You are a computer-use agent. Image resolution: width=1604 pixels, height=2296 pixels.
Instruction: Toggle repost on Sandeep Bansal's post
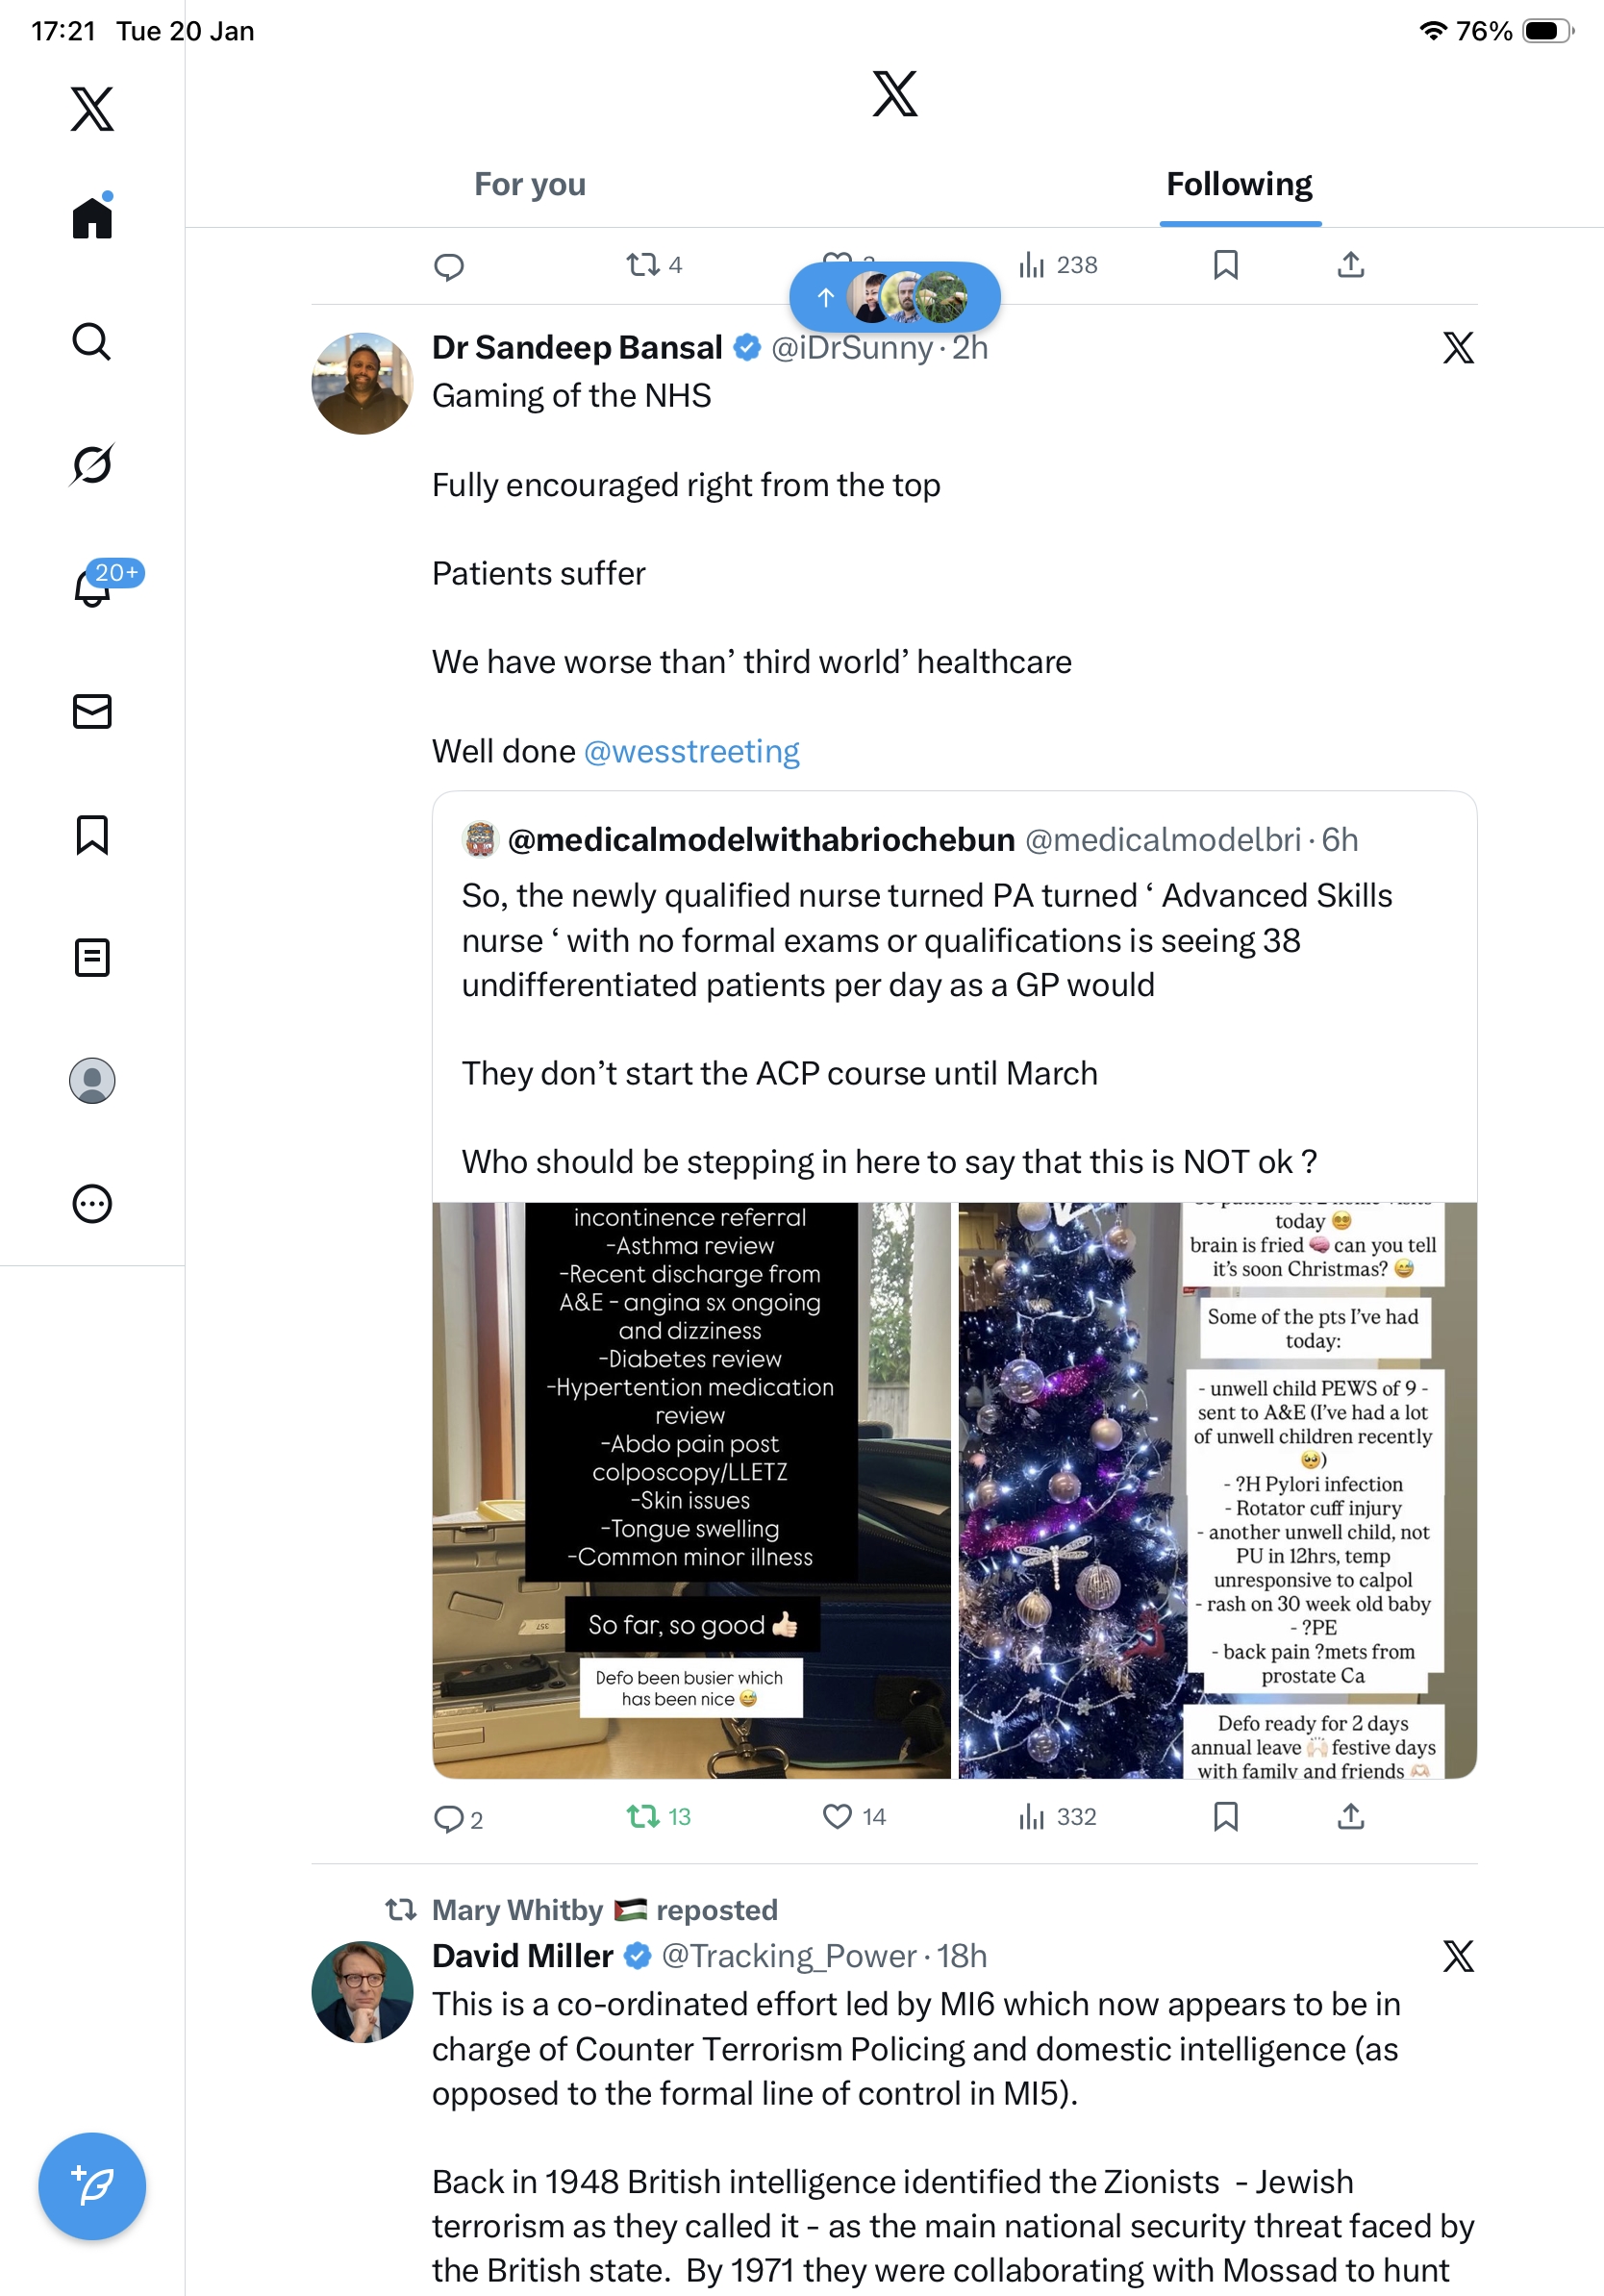[658, 1816]
